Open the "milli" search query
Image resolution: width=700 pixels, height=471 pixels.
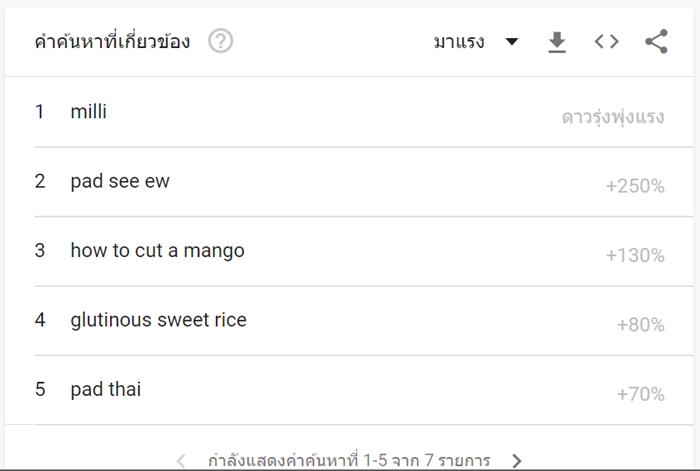[x=88, y=112]
